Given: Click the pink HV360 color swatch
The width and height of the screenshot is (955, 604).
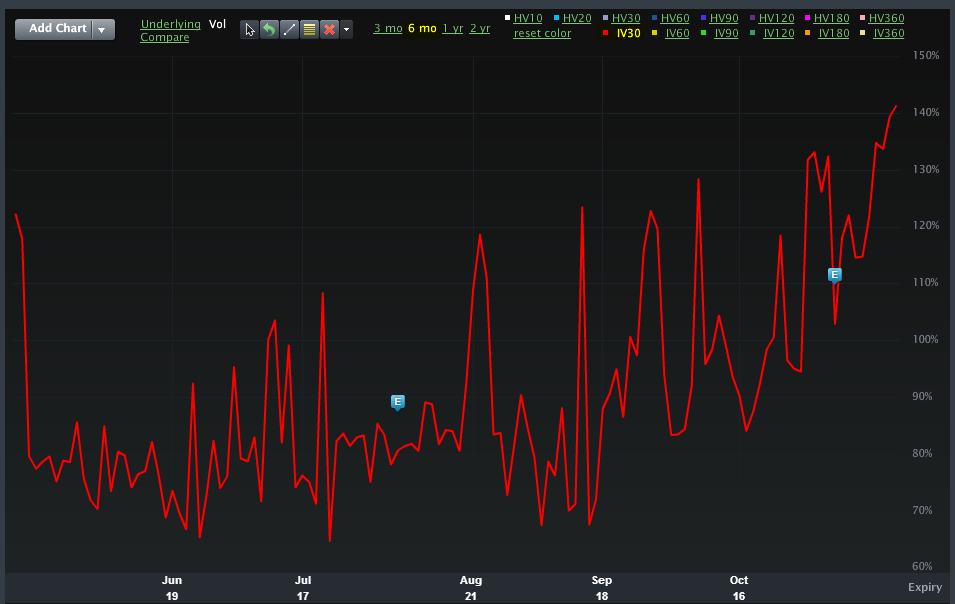Looking at the screenshot, I should [x=862, y=18].
